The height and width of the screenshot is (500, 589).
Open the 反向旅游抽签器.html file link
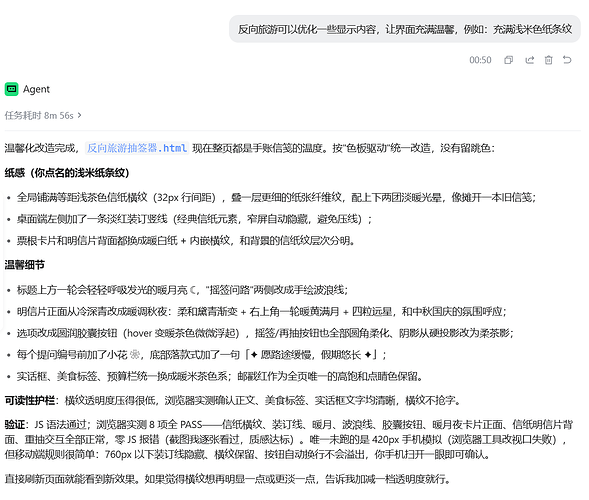137,148
